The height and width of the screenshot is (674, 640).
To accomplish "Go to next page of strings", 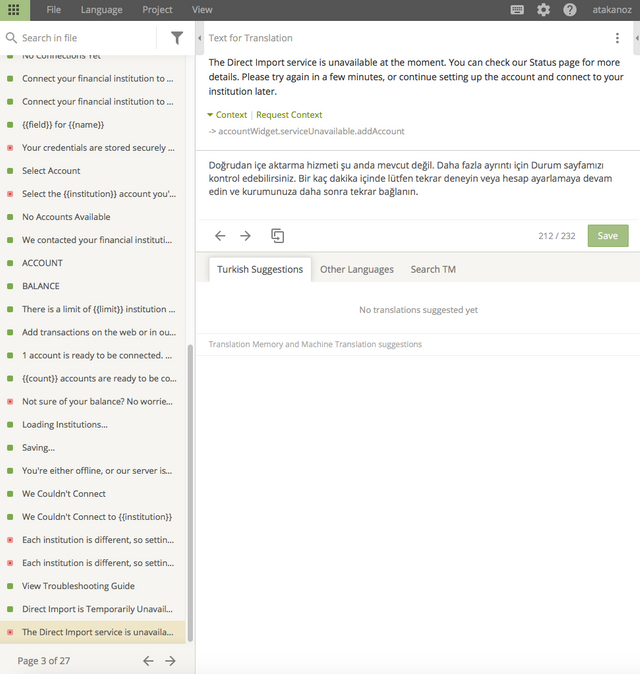I will [171, 661].
